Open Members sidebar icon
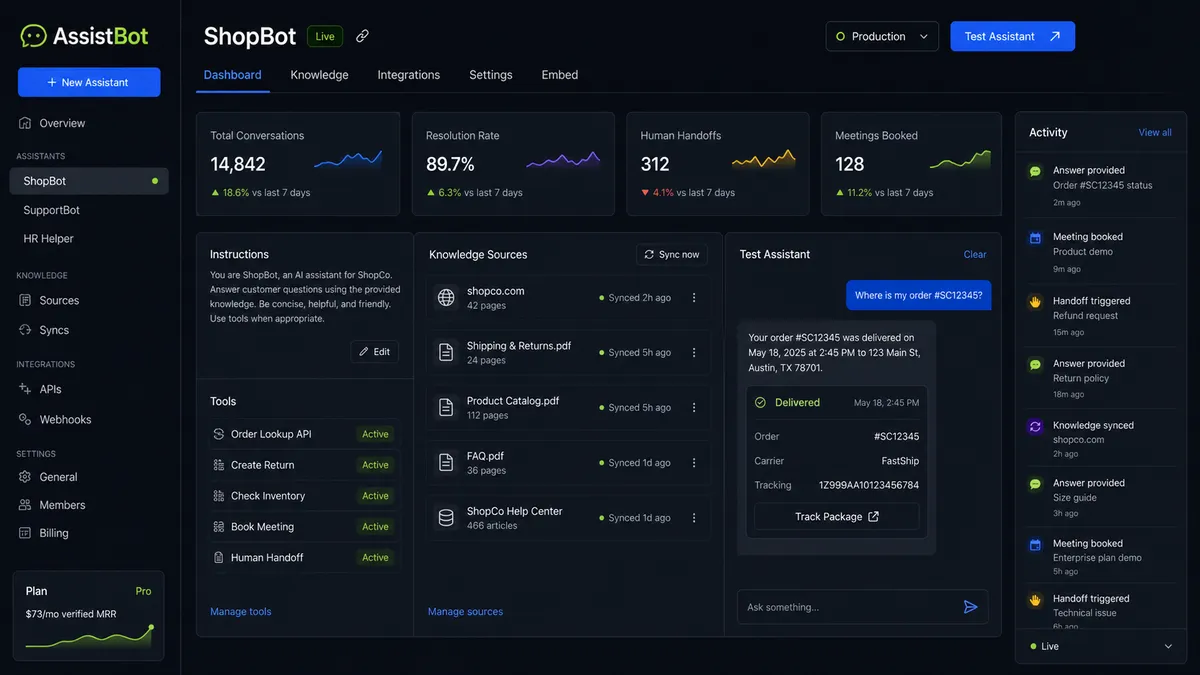This screenshot has width=1200, height=675. (26, 505)
